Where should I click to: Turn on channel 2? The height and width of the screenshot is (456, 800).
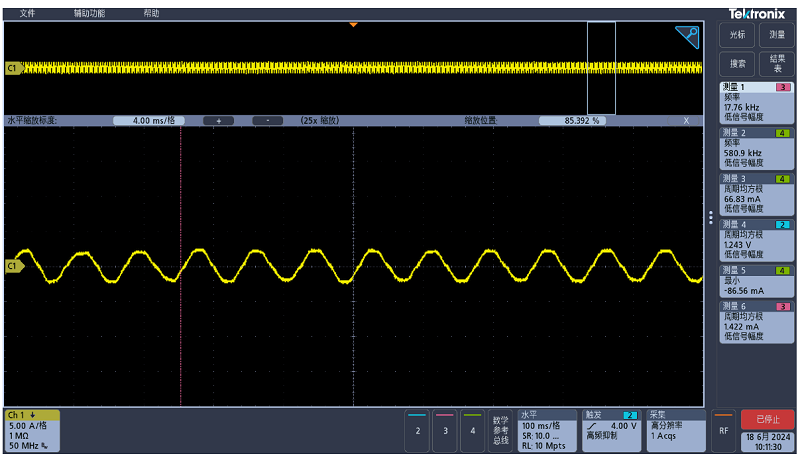pos(417,429)
